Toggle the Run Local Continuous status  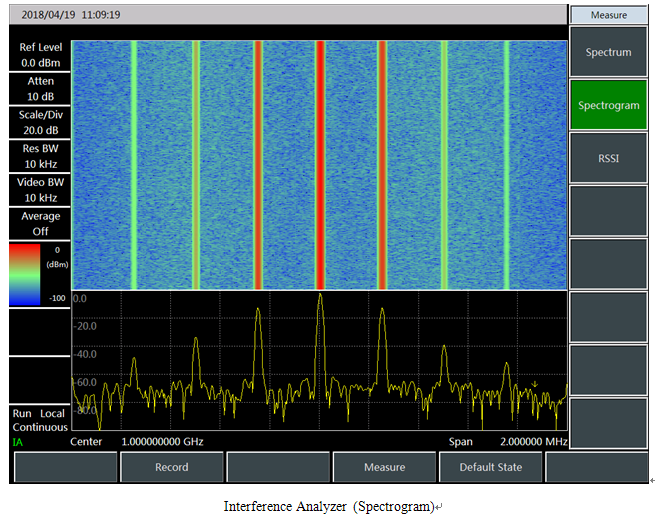tap(40, 420)
